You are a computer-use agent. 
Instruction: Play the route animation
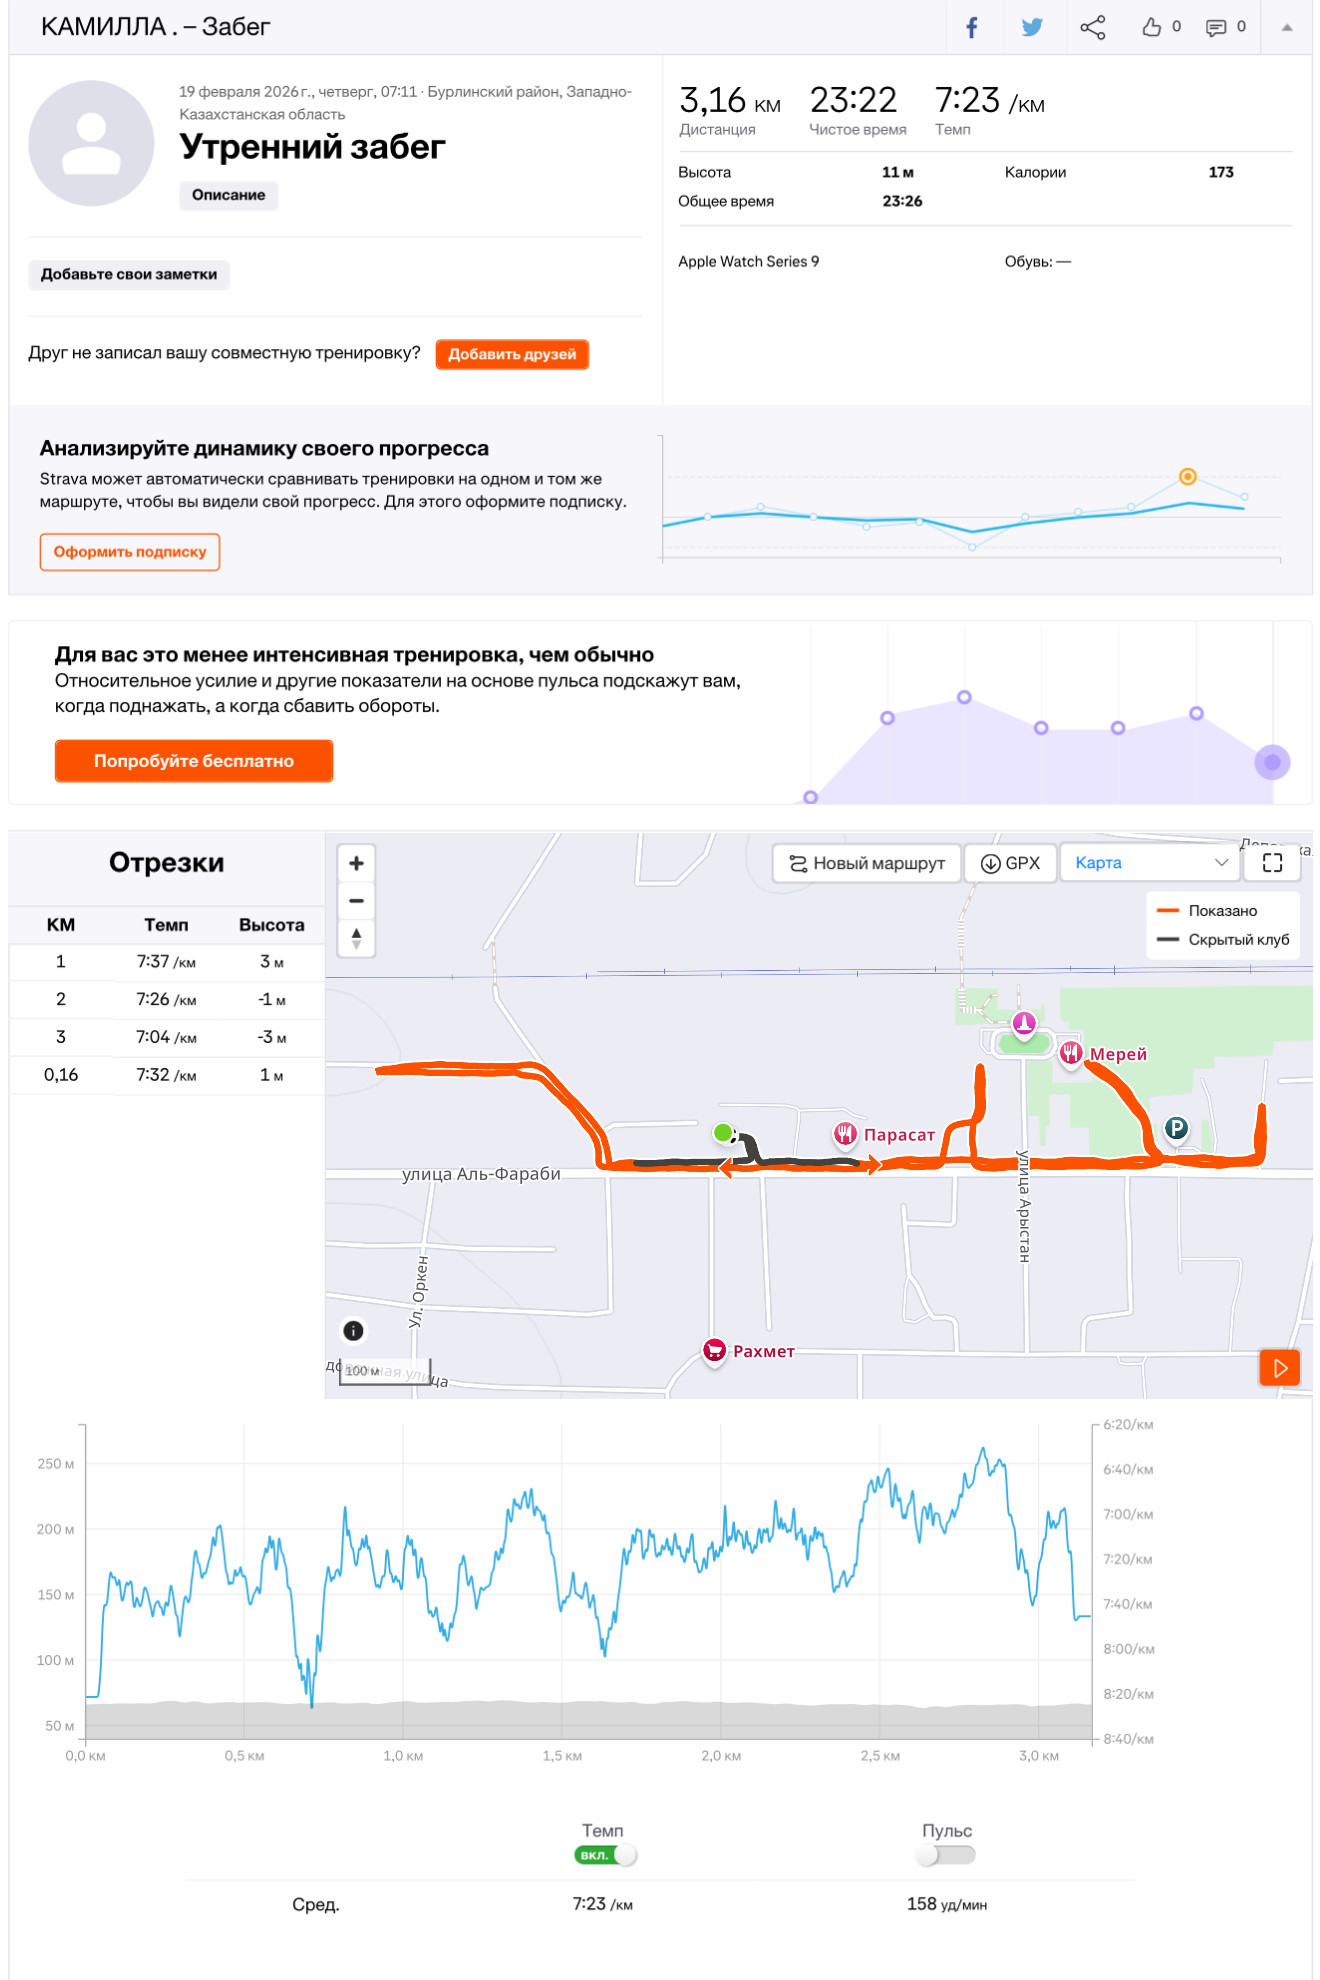(x=1280, y=1367)
